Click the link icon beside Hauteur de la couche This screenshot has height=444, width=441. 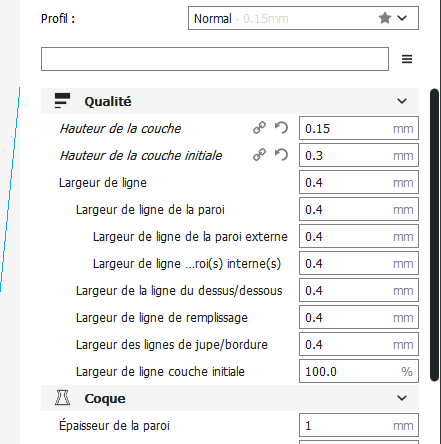click(259, 128)
